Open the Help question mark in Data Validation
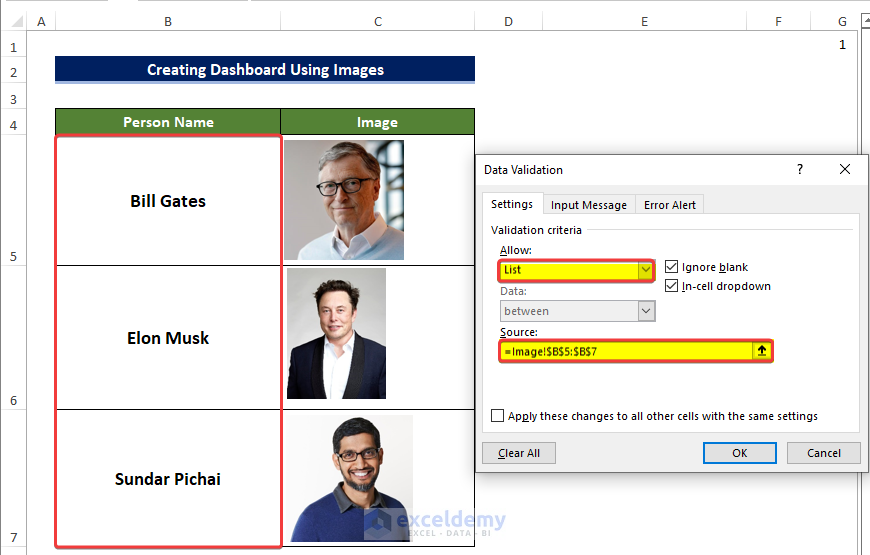 (800, 169)
